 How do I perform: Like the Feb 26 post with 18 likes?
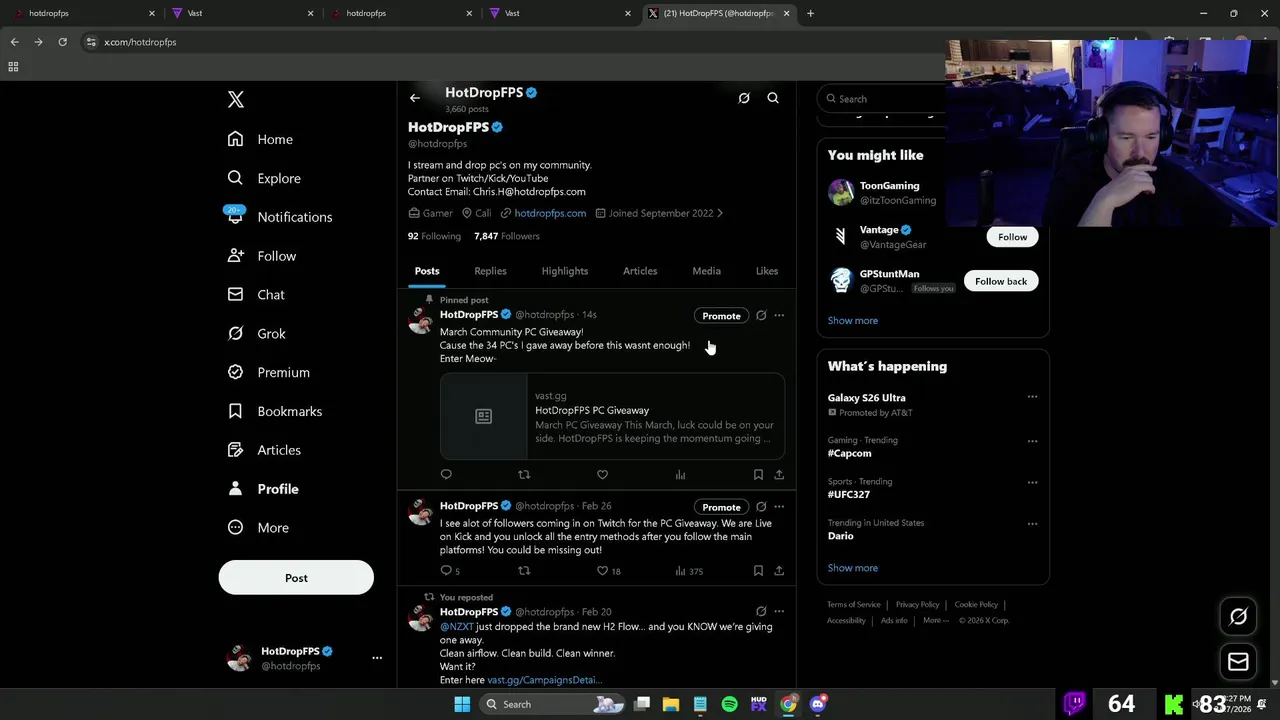608,571
